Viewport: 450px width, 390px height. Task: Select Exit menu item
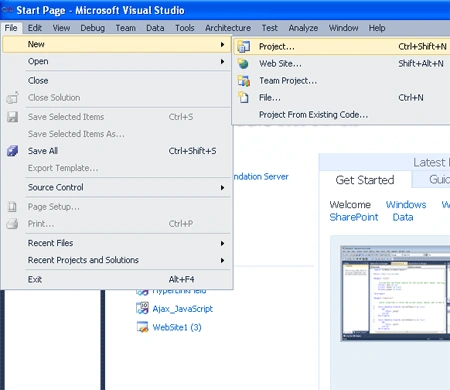click(117, 279)
